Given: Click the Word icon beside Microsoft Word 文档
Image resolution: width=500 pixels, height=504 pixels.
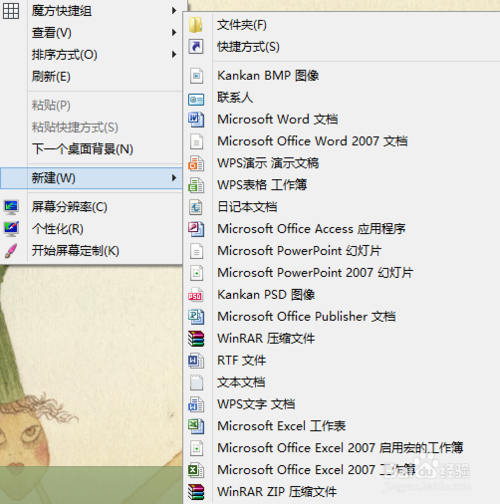Looking at the screenshot, I should click(x=196, y=120).
